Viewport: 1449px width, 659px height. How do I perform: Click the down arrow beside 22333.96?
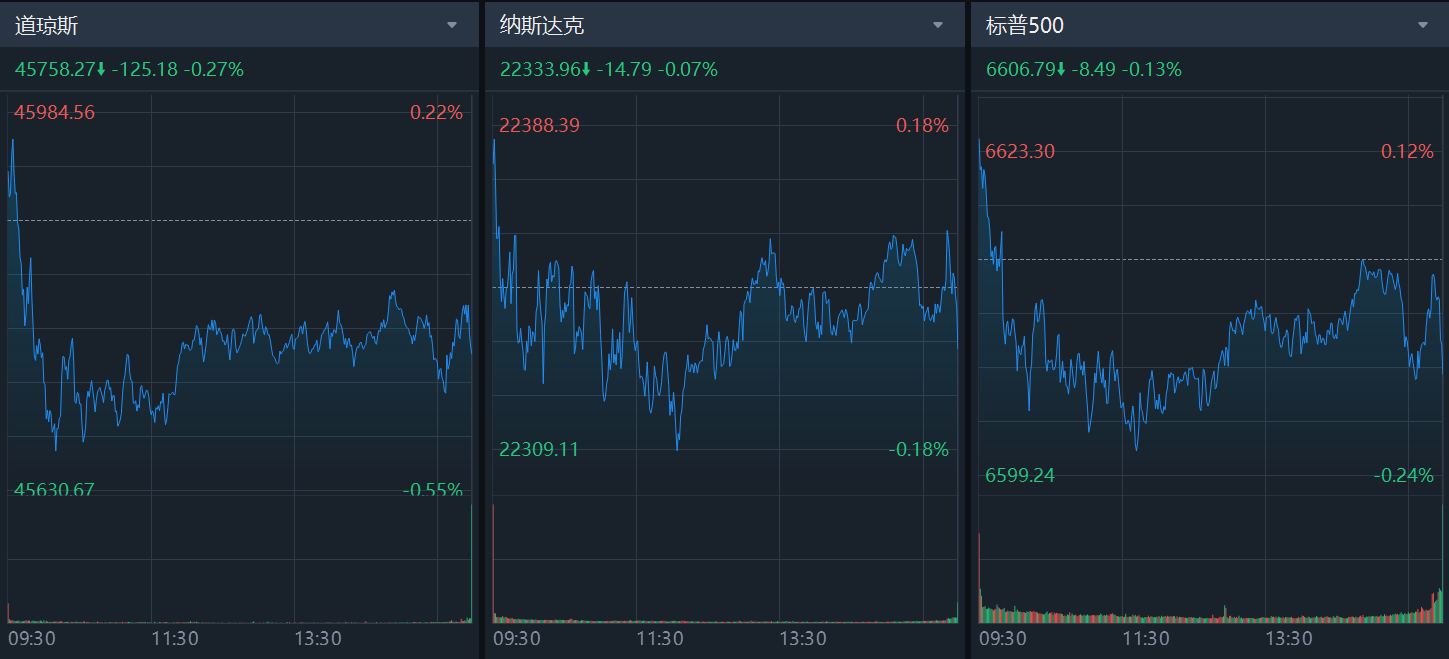pyautogui.click(x=586, y=69)
